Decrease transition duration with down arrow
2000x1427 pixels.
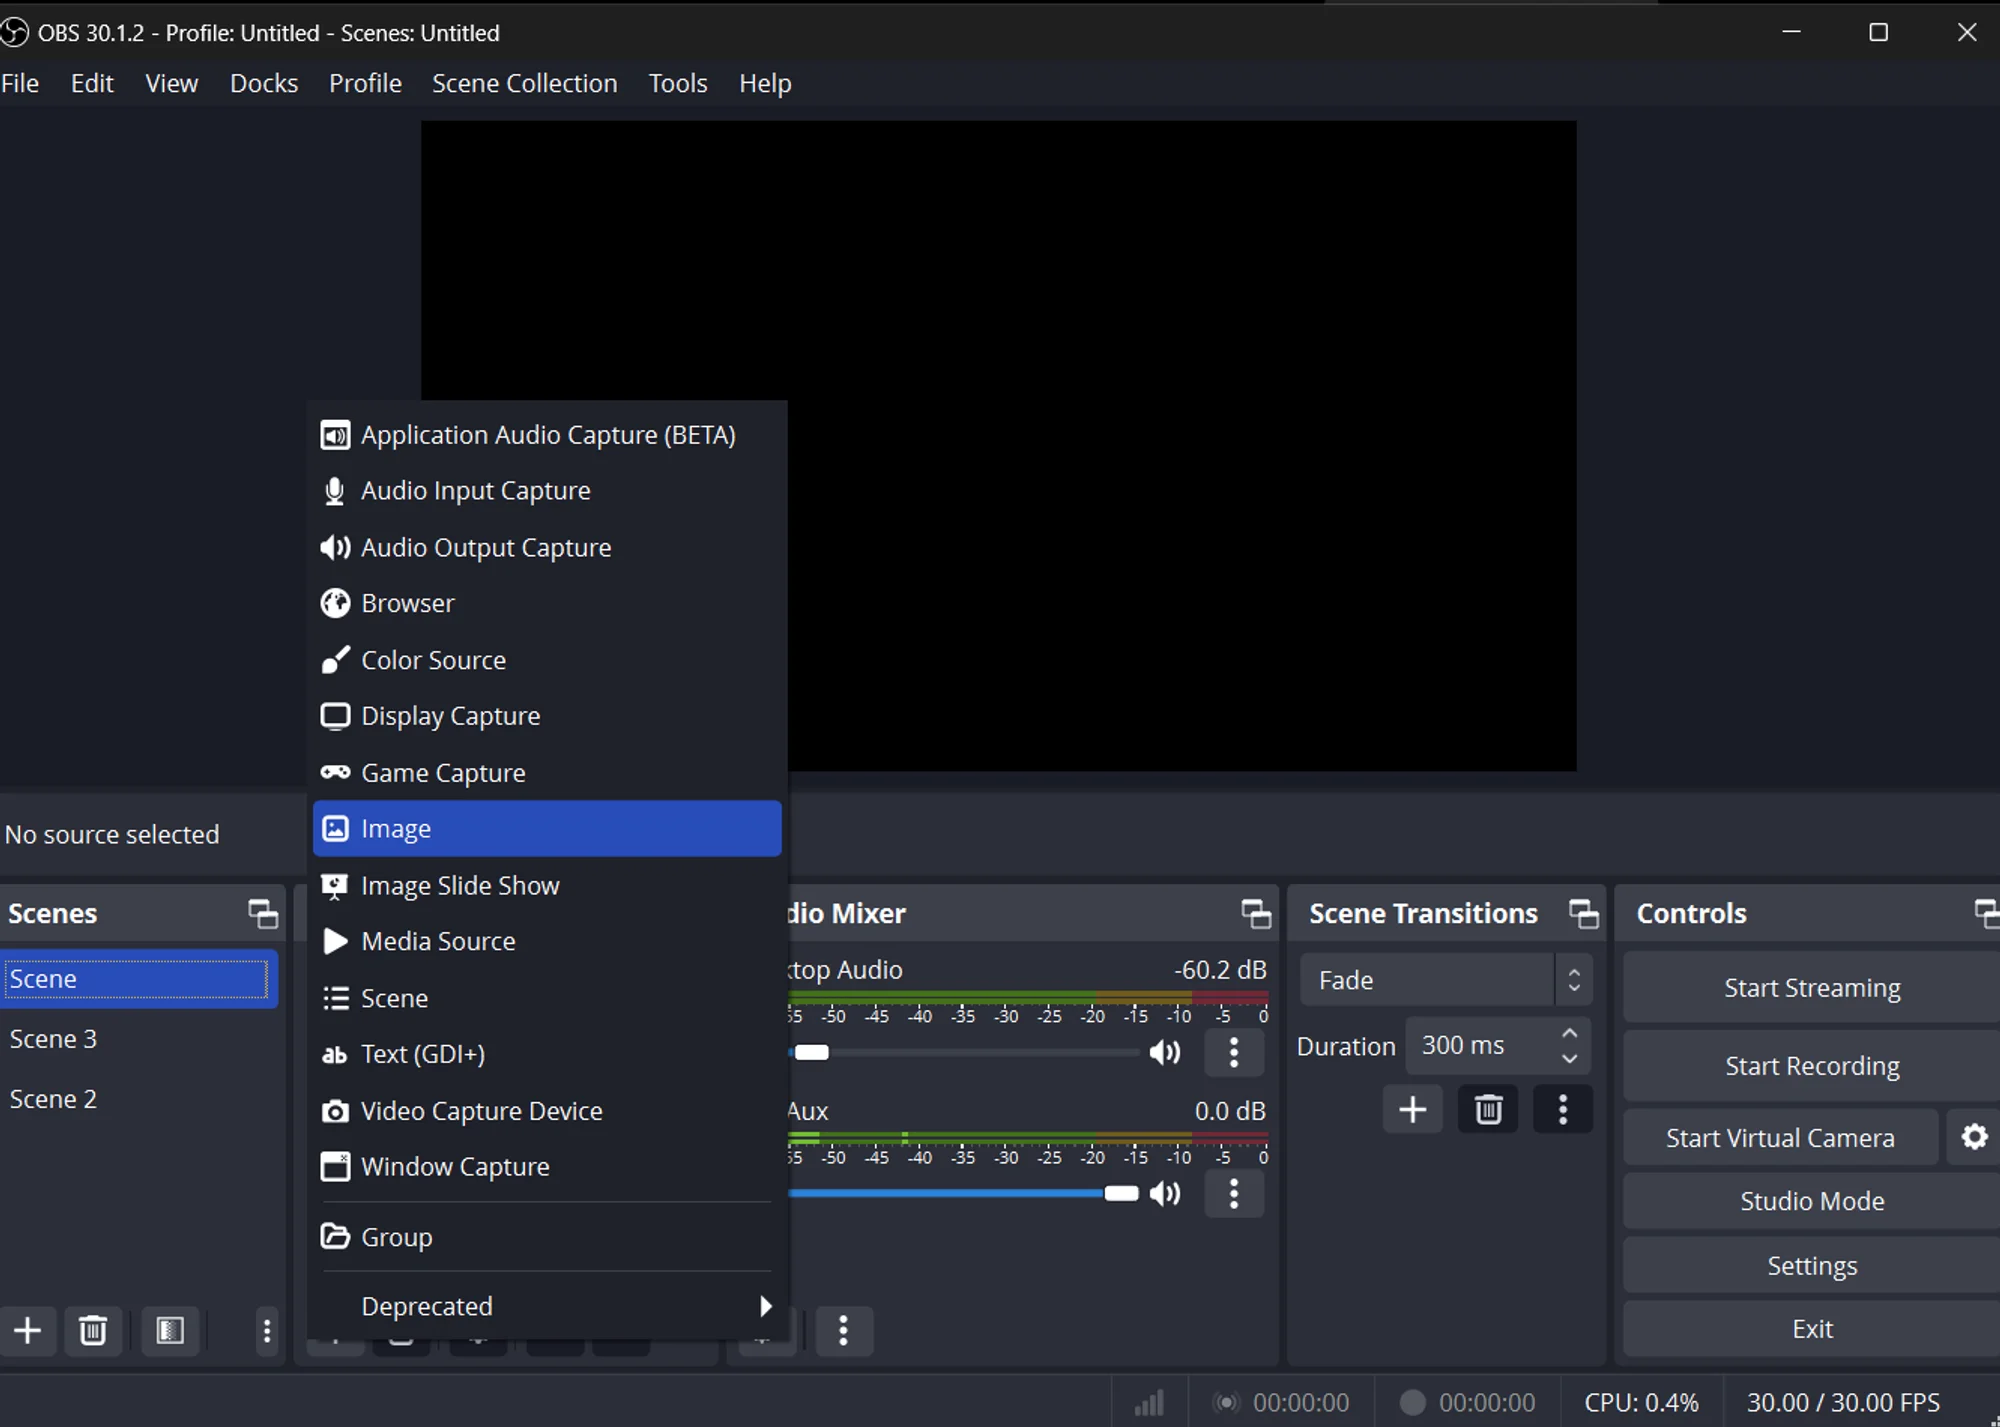[x=1570, y=1058]
